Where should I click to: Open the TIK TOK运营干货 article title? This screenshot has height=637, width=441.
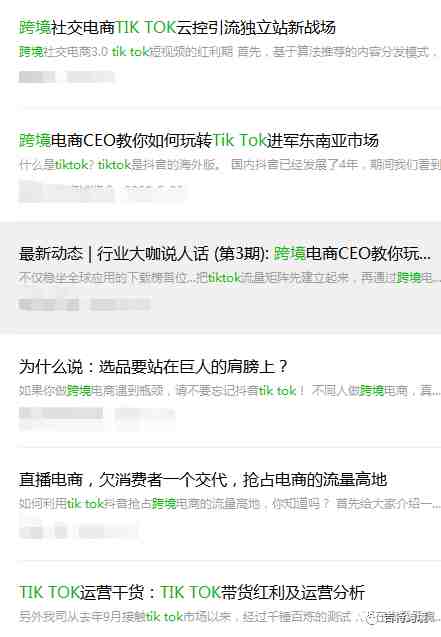[x=192, y=592]
